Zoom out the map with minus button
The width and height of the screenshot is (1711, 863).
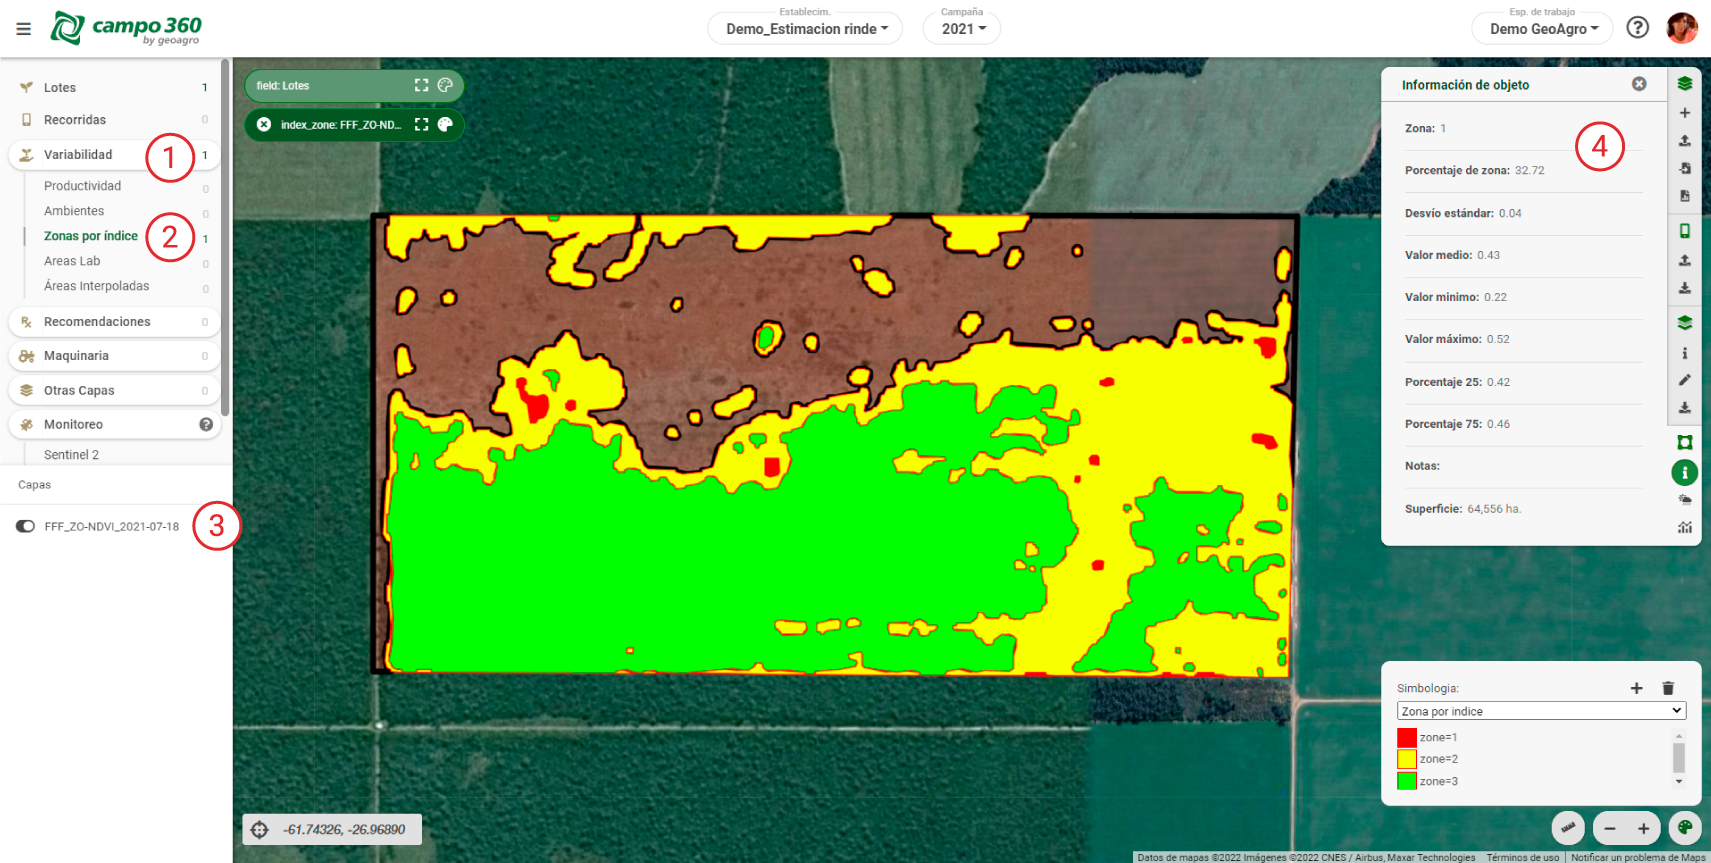(x=1610, y=828)
